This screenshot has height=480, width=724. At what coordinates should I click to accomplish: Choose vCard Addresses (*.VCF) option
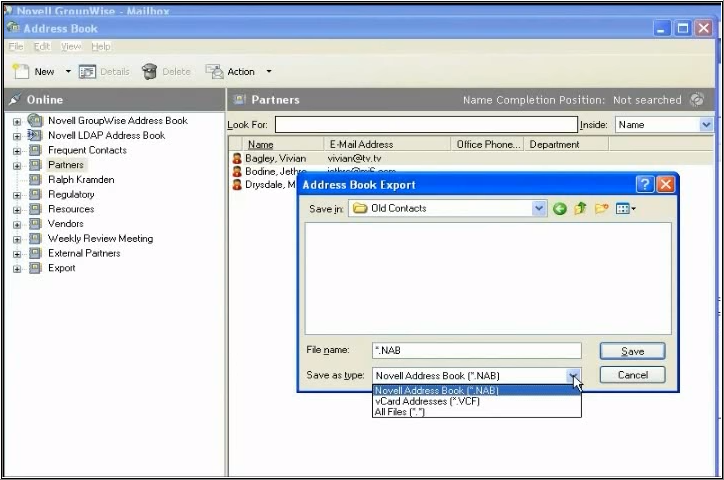click(477, 401)
